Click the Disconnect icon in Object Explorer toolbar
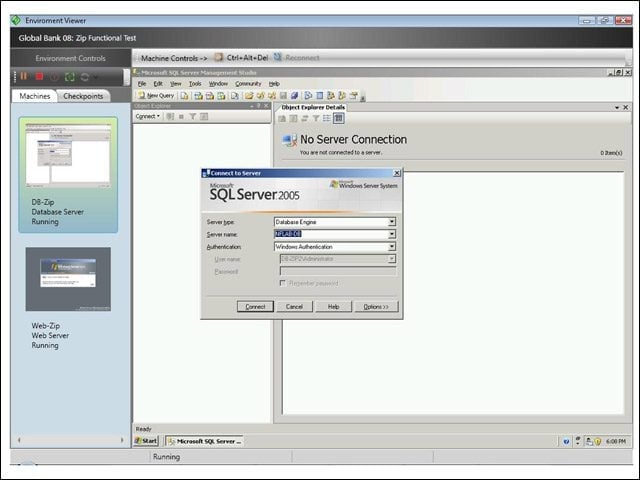Viewport: 640px width, 480px height. pos(170,116)
